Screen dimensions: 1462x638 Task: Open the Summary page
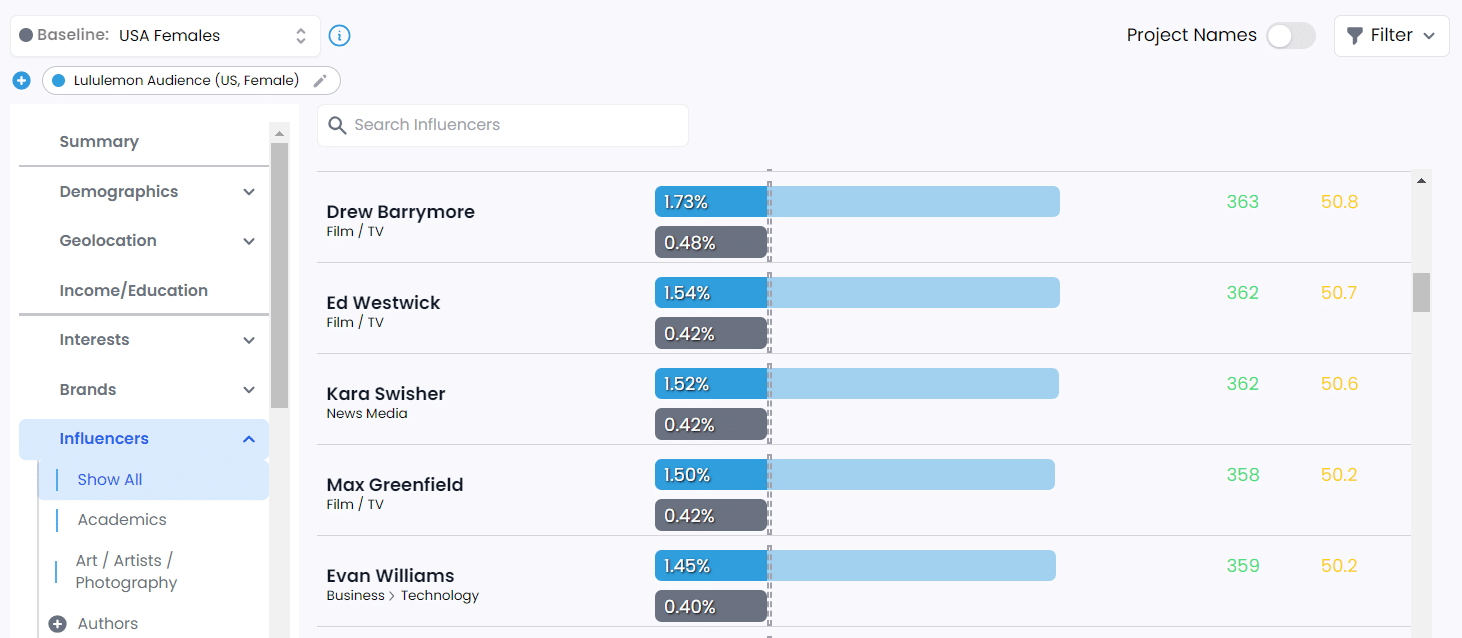pyautogui.click(x=99, y=142)
